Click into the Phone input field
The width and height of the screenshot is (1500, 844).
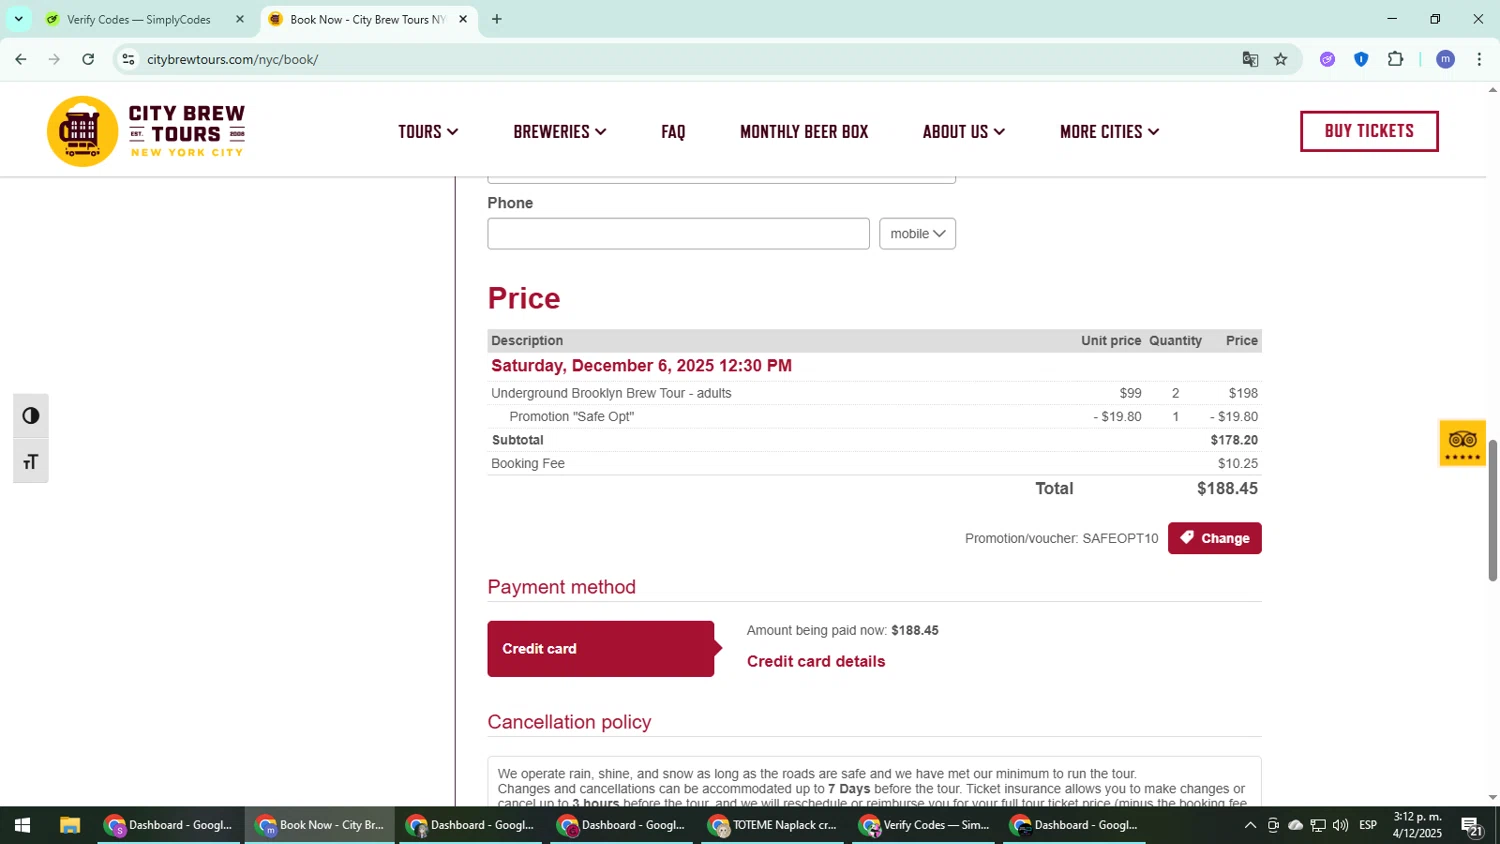[678, 234]
